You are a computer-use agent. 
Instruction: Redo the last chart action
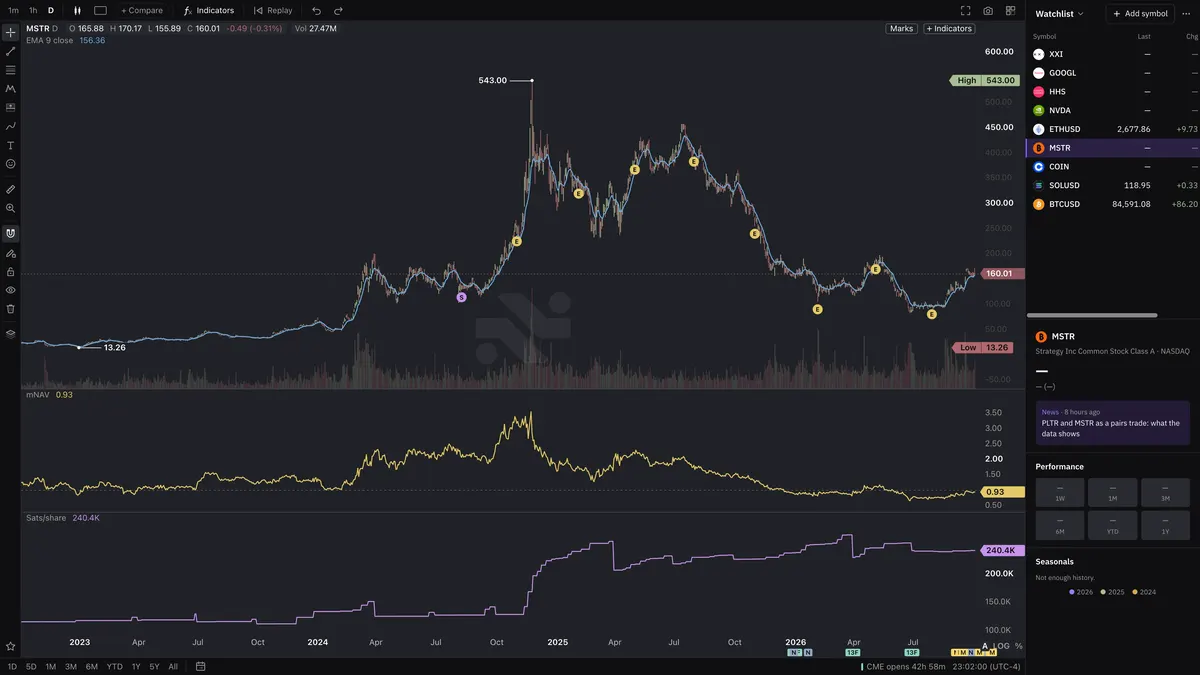338,10
